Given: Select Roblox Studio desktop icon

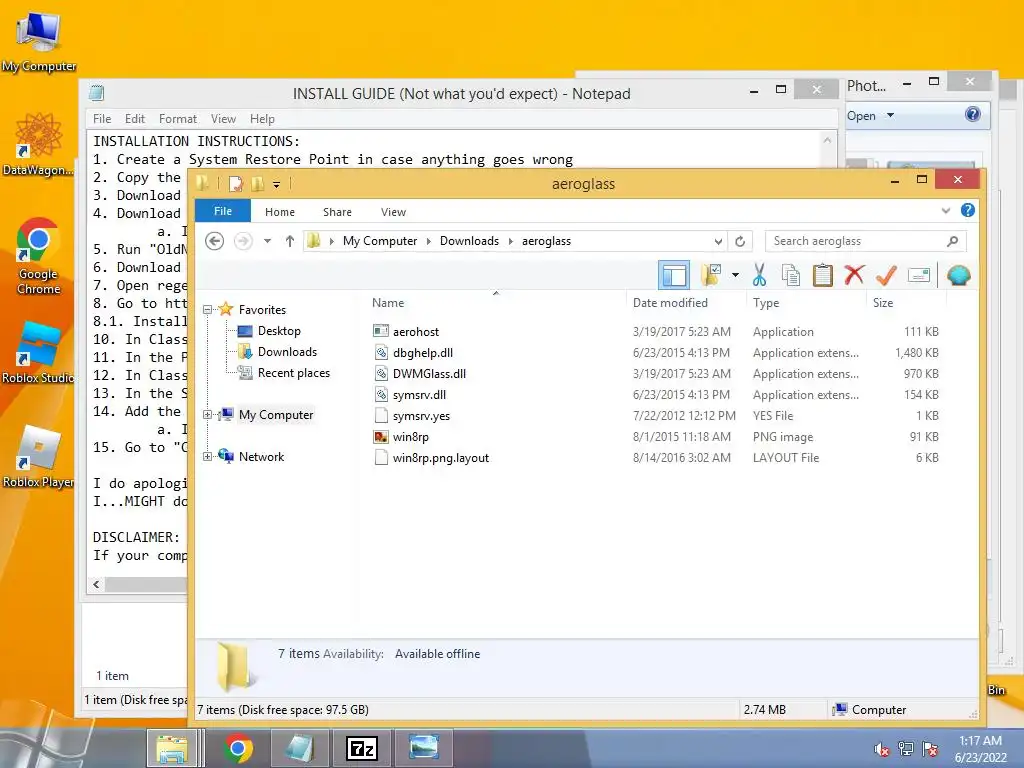Looking at the screenshot, I should click(38, 353).
